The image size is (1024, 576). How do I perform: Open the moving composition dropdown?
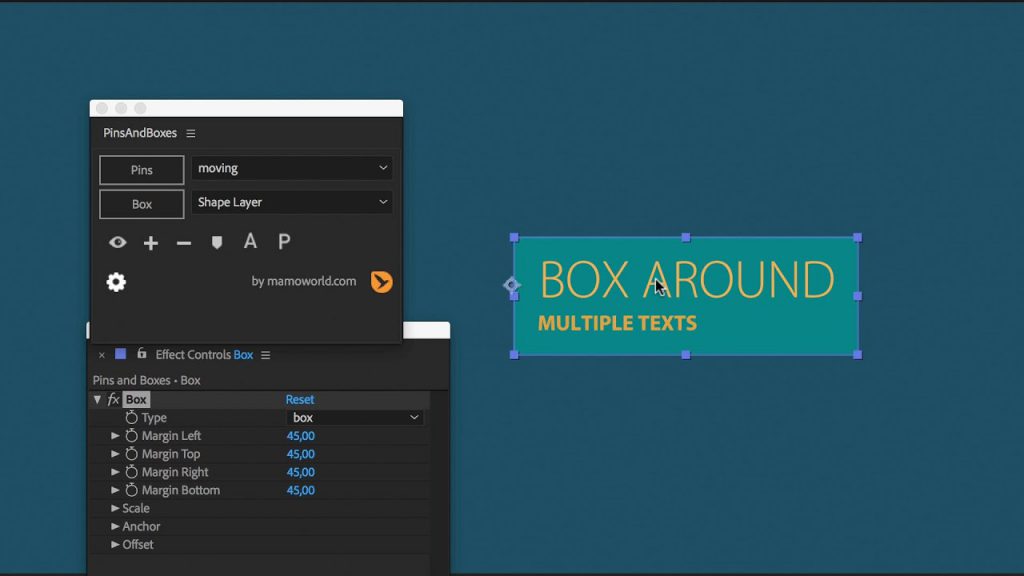click(x=292, y=168)
